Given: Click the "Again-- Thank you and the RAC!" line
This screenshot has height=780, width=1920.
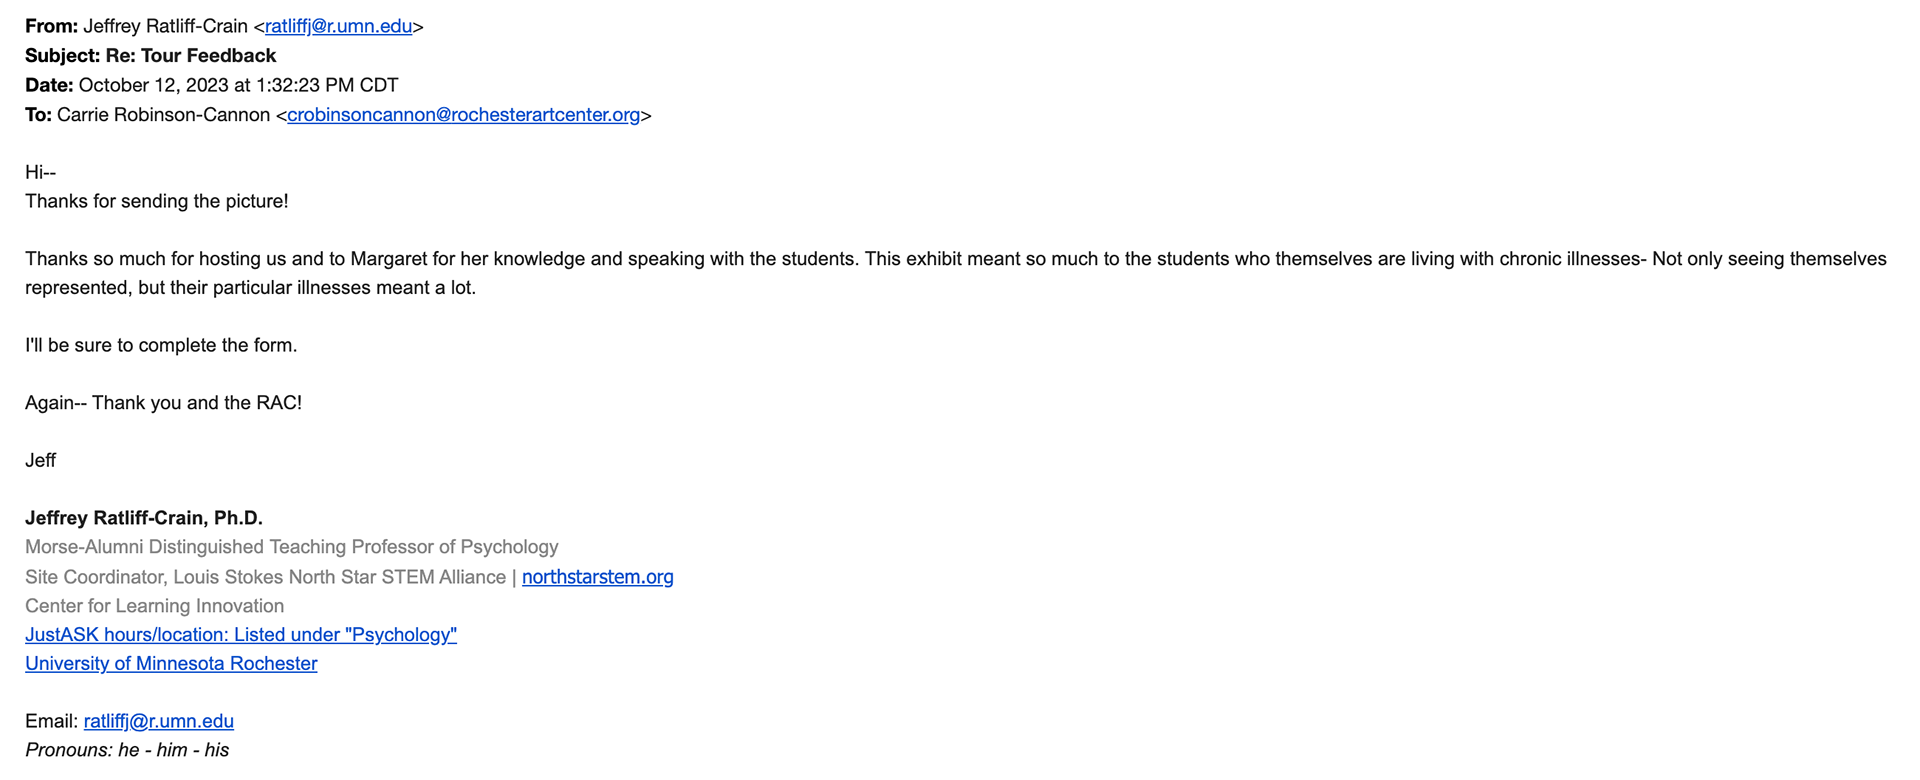Looking at the screenshot, I should tap(163, 403).
